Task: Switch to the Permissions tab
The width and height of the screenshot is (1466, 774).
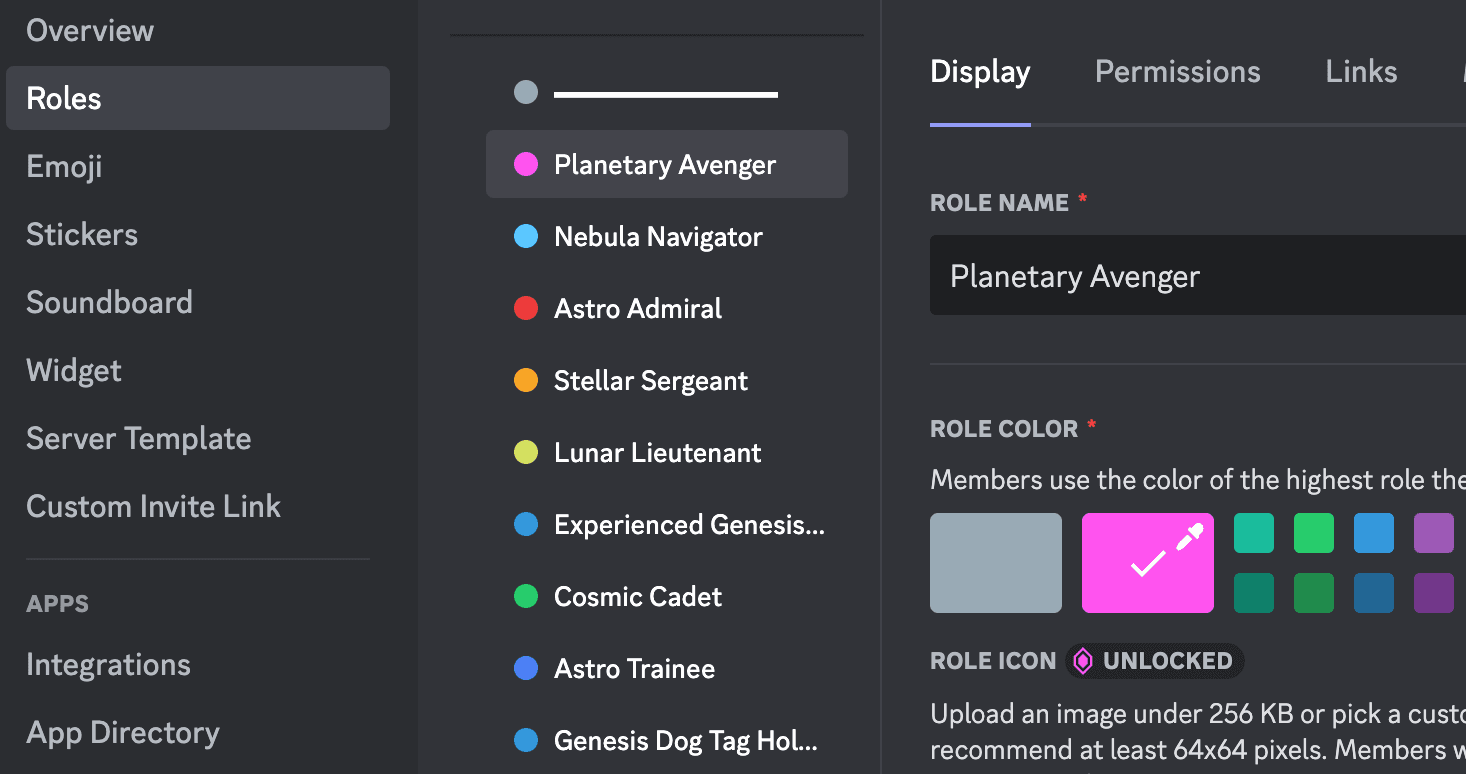Action: click(x=1178, y=72)
